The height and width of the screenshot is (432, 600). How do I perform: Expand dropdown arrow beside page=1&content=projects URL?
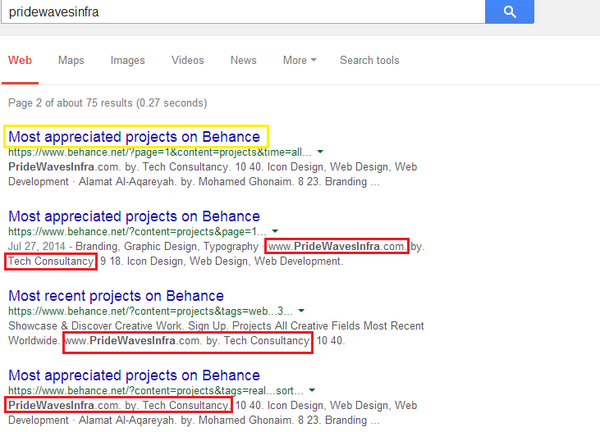[x=320, y=152]
